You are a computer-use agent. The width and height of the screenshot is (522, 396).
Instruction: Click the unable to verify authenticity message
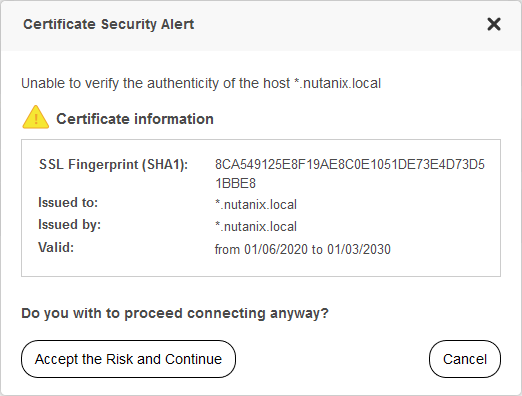201,83
